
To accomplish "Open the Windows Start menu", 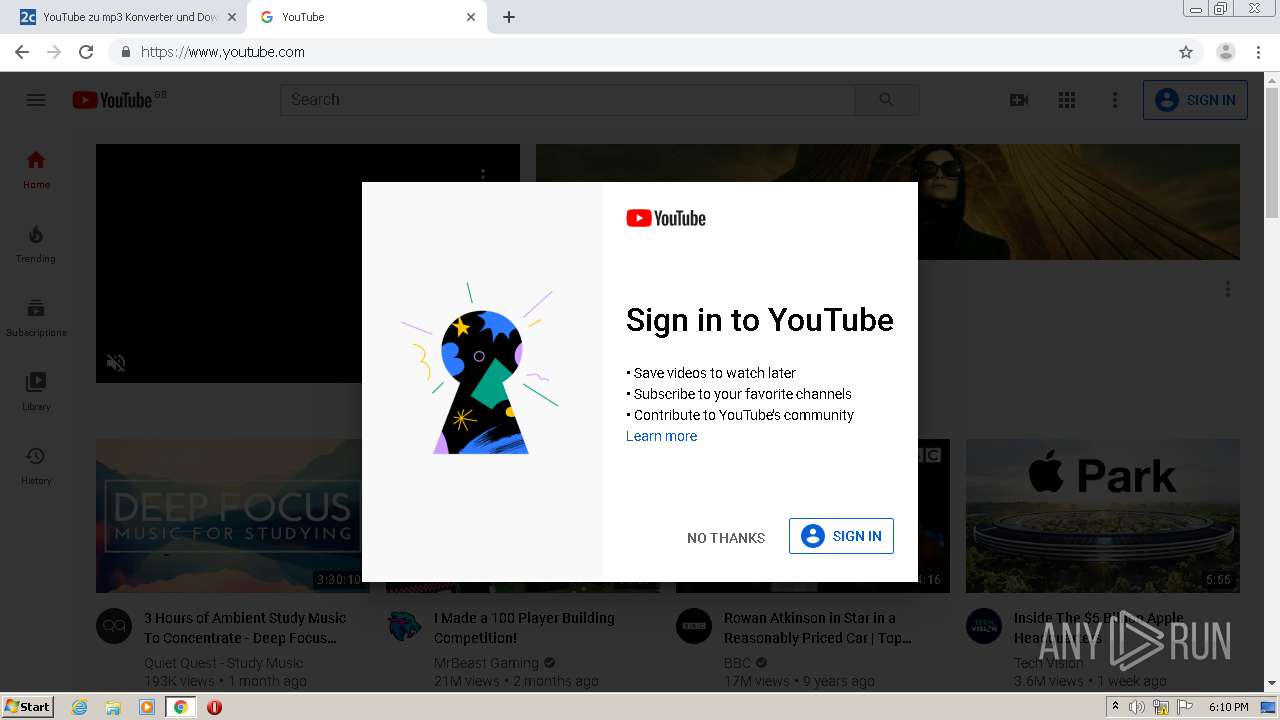I will click(28, 707).
